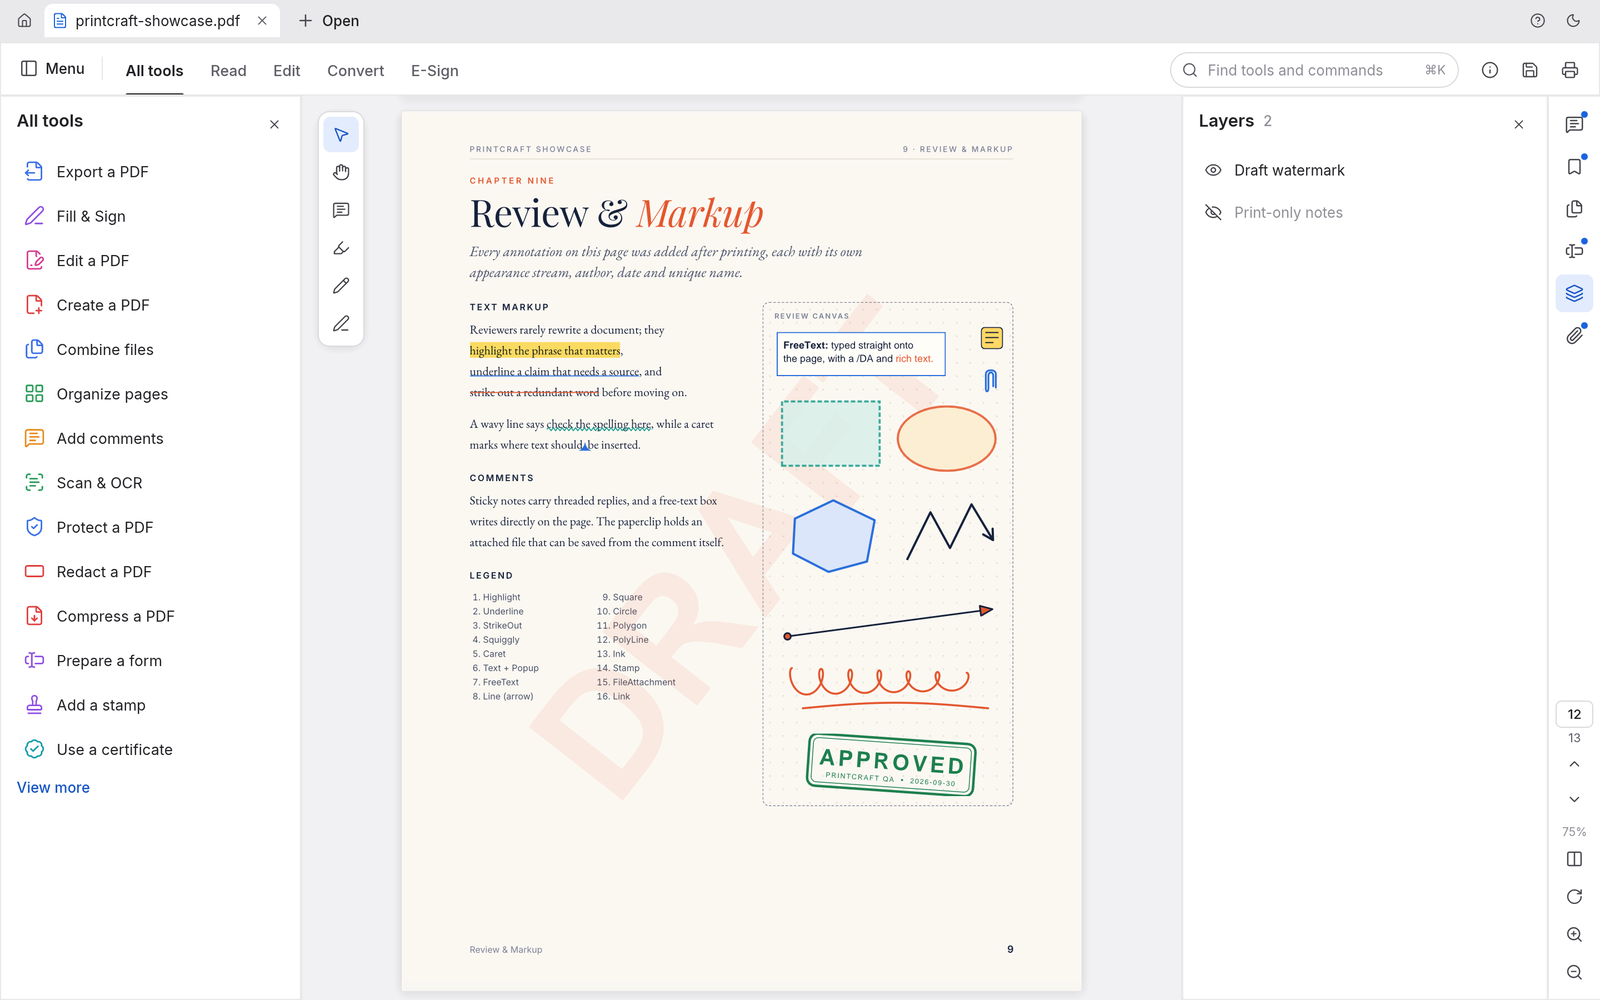Click the Find tools and commands field
Viewport: 1600px width, 1000px height.
1314,70
